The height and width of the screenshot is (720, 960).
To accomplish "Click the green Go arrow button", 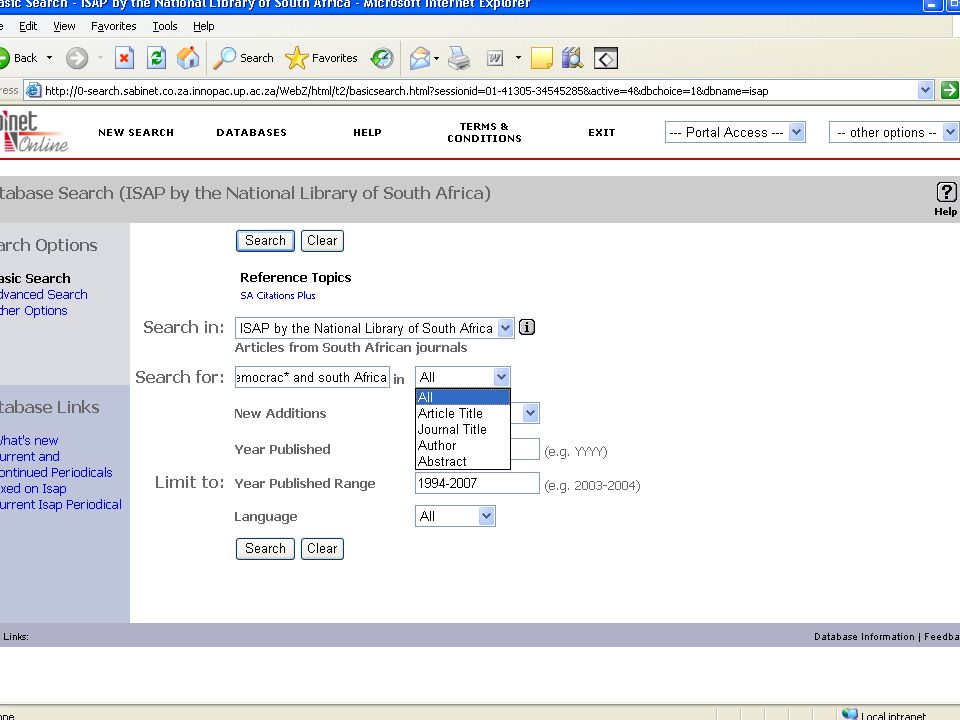I will 950,90.
